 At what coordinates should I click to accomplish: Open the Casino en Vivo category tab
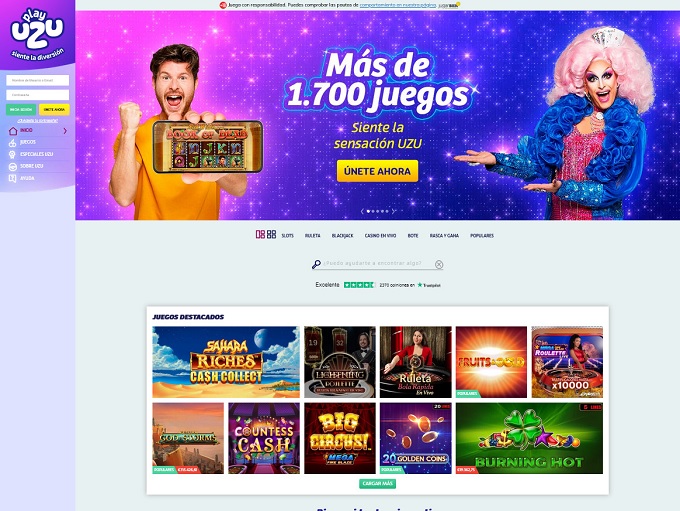pyautogui.click(x=380, y=236)
